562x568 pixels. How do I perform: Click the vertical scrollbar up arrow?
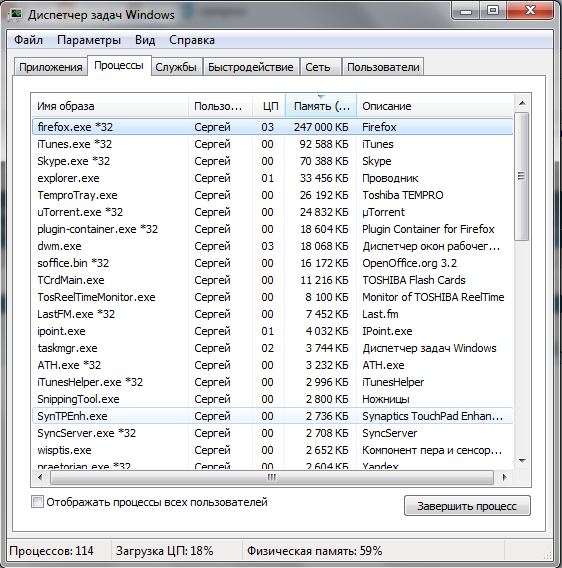pyautogui.click(x=522, y=104)
